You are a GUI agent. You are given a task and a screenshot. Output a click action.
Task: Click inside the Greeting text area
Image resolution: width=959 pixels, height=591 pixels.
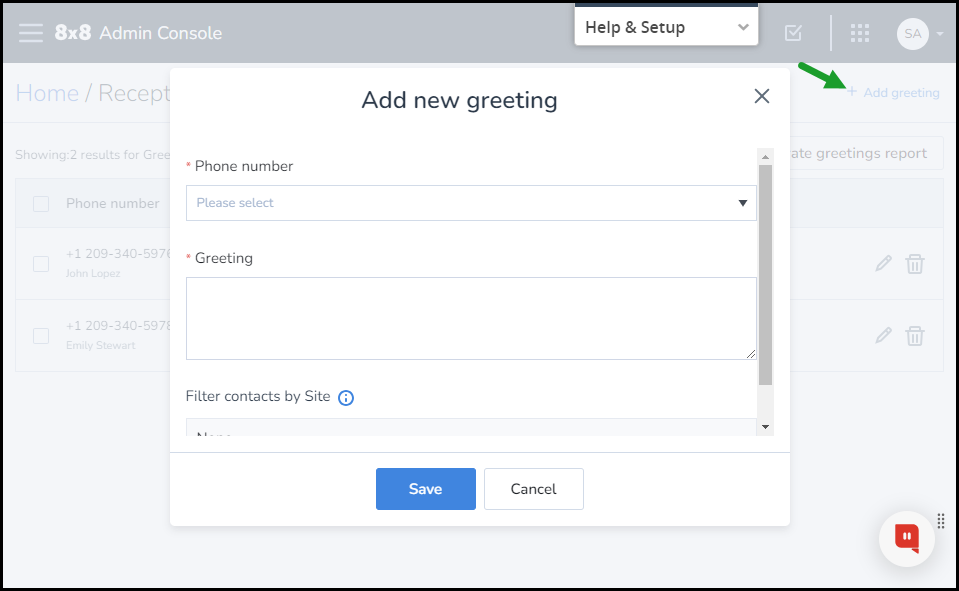pos(471,318)
